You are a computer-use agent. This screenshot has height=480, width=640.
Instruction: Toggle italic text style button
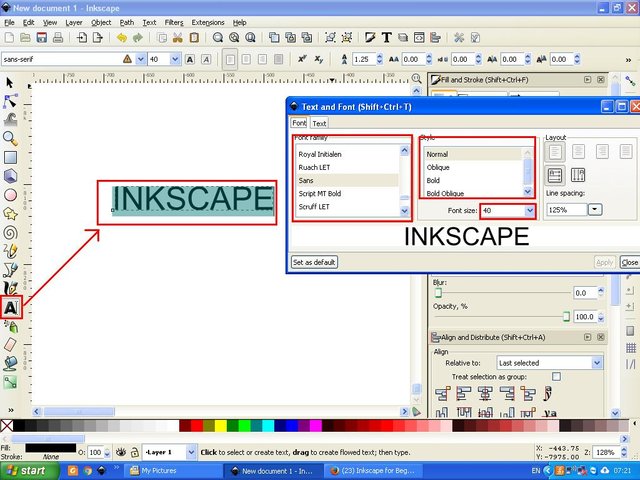(x=206, y=60)
